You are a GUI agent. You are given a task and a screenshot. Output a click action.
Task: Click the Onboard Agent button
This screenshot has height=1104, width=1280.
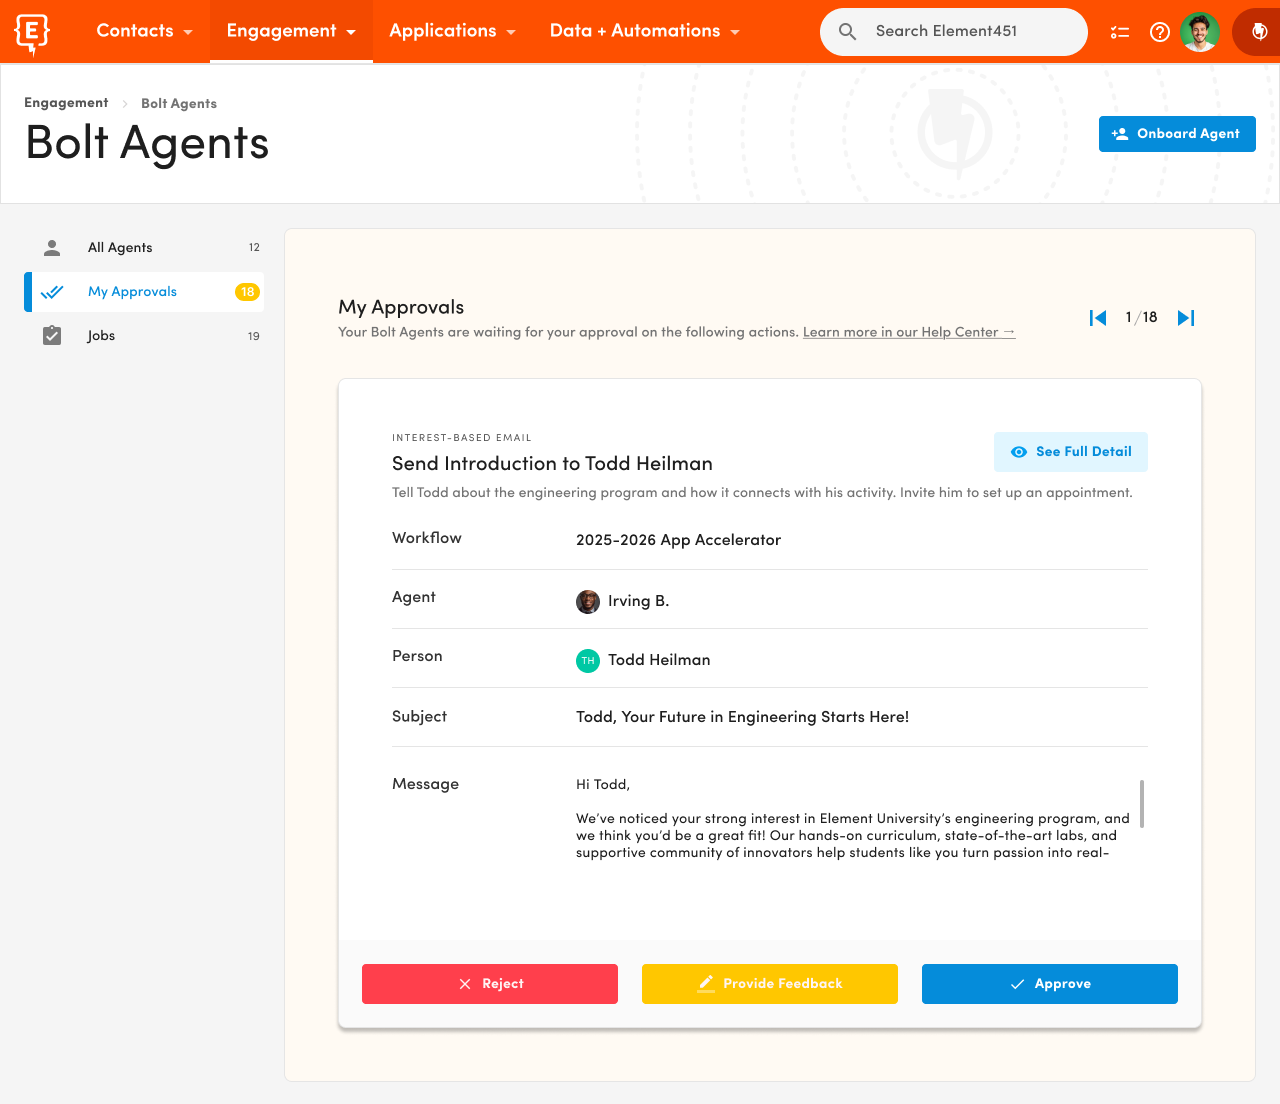1177,134
